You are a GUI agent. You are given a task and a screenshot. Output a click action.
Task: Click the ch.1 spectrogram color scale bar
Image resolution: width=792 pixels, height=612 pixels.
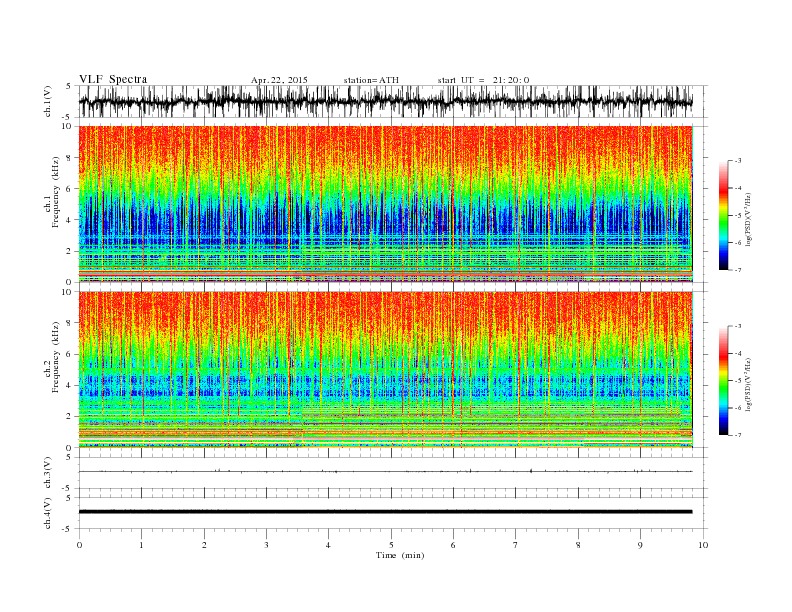724,215
